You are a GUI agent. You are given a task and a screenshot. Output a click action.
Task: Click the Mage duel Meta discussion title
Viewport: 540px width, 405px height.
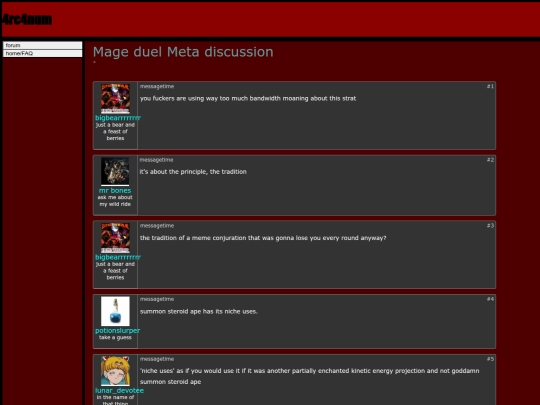pos(183,52)
